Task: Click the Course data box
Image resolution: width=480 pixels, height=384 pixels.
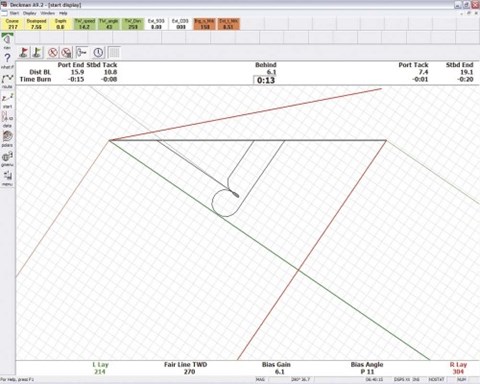Action: [12, 24]
